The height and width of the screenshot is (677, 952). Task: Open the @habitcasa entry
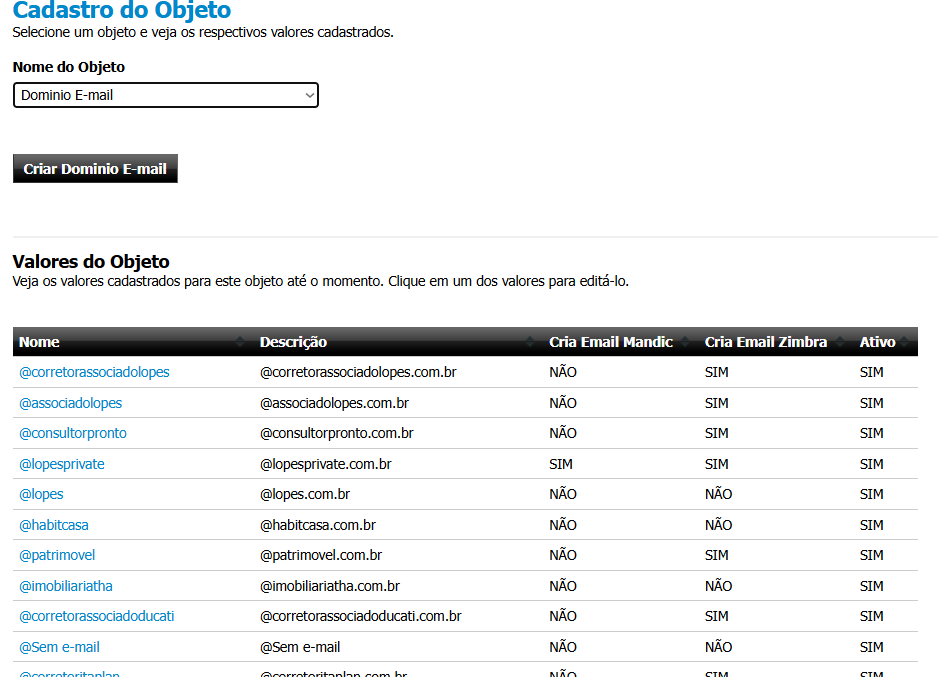pyautogui.click(x=54, y=525)
